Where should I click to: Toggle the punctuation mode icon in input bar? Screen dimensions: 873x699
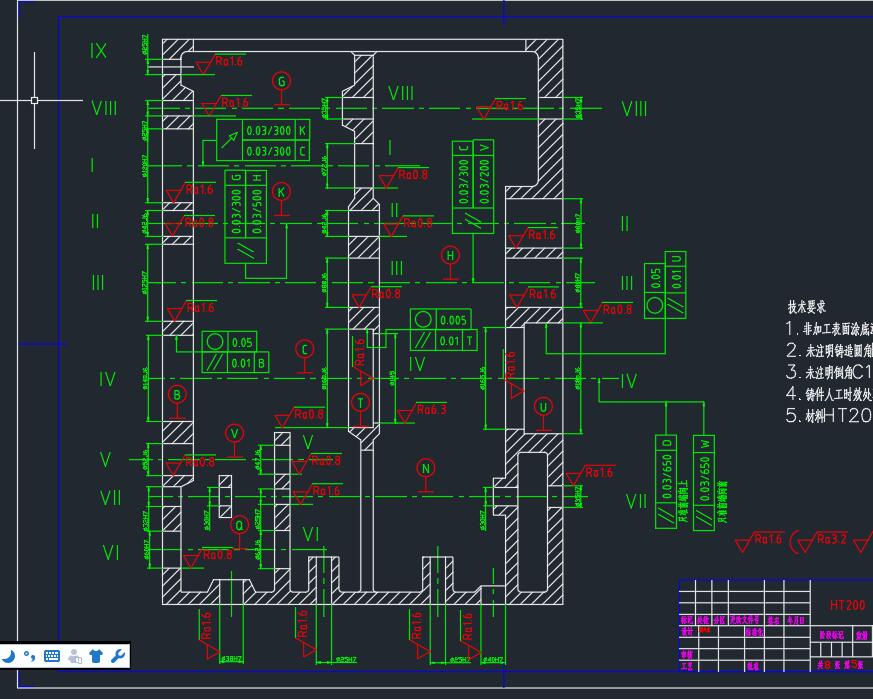coord(29,656)
